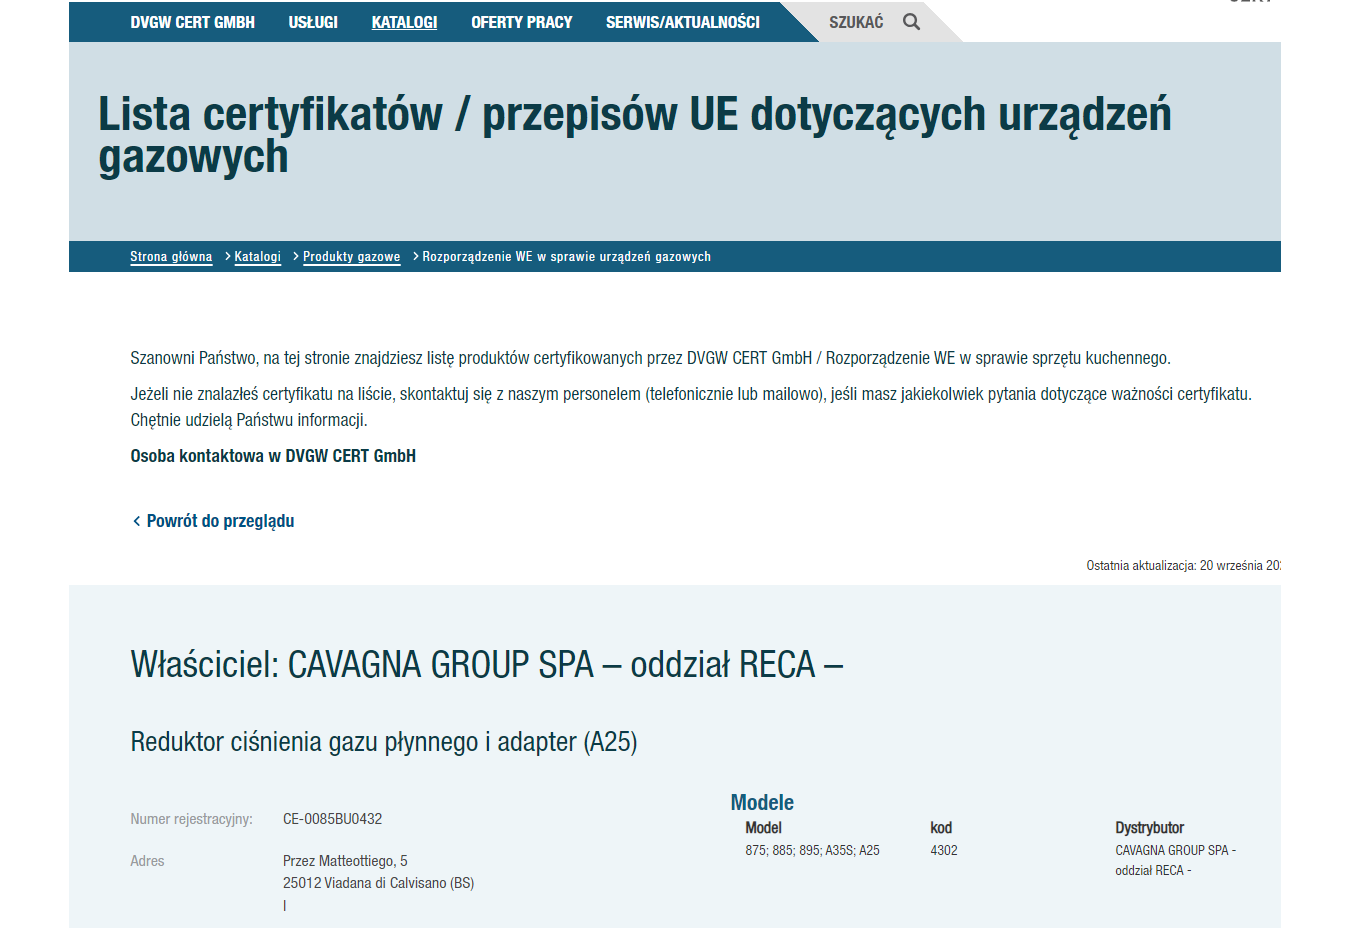The height and width of the screenshot is (928, 1350).
Task: Click registration number CE-0085BU0432
Action: click(332, 819)
